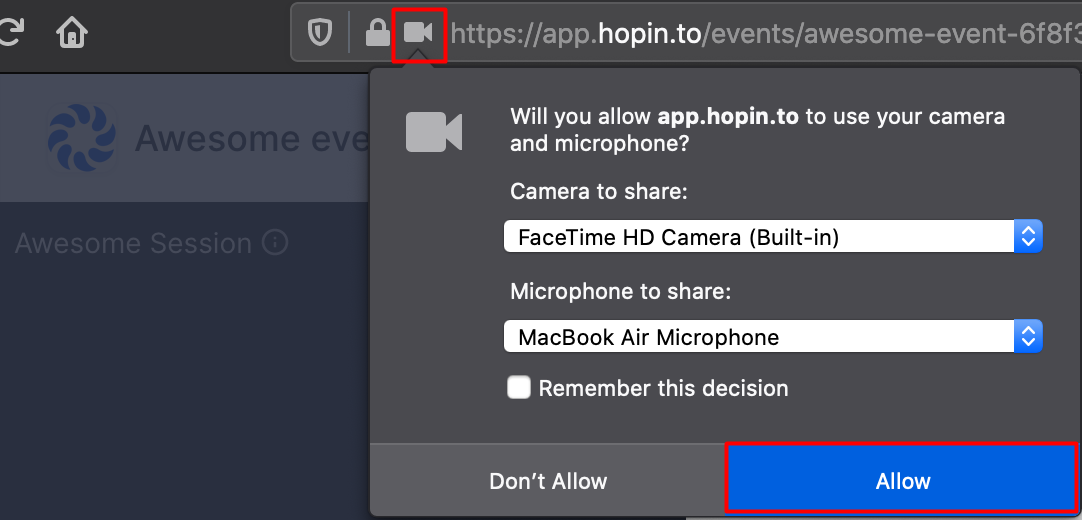This screenshot has width=1082, height=520.
Task: Open the FaceTime HD Camera dropdown
Action: [x=773, y=237]
